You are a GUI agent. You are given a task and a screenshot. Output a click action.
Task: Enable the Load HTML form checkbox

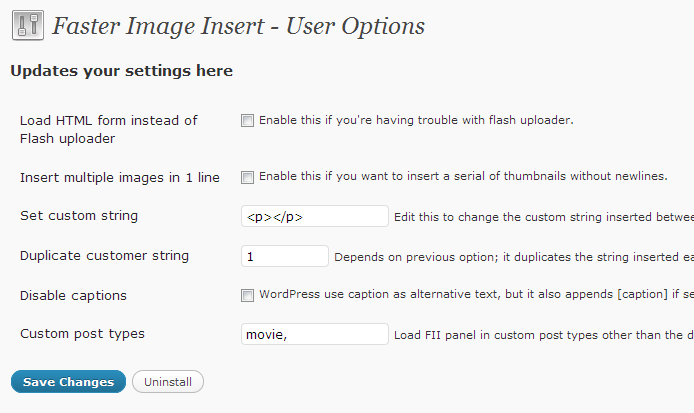(x=247, y=121)
